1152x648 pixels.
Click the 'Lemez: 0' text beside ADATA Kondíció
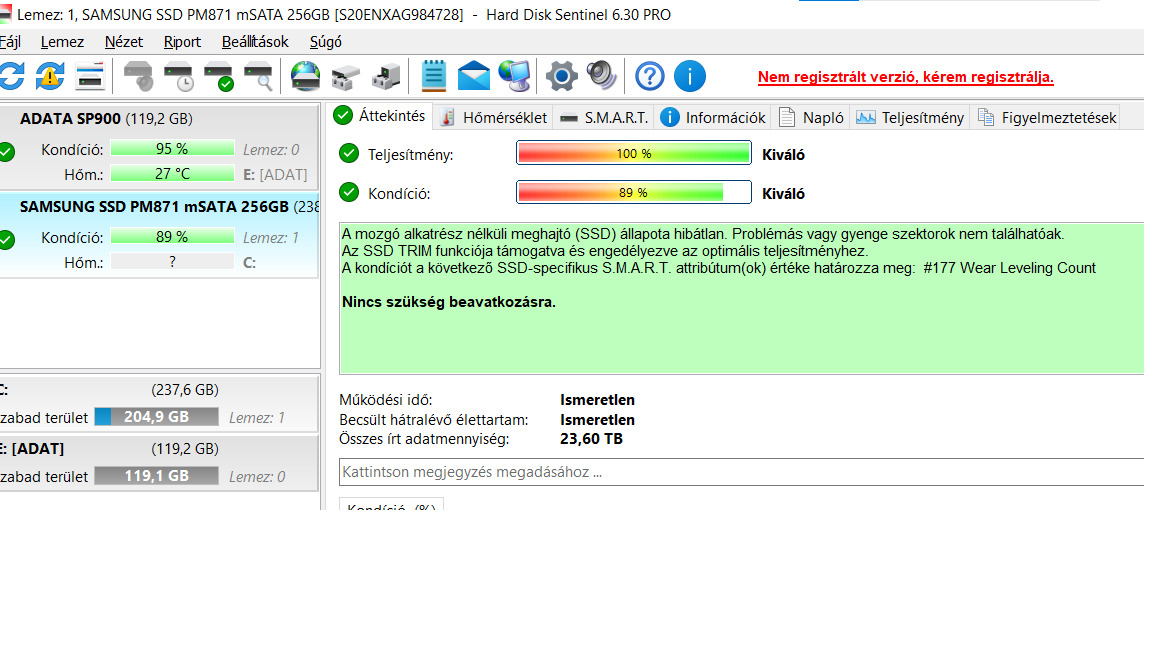[x=271, y=149]
